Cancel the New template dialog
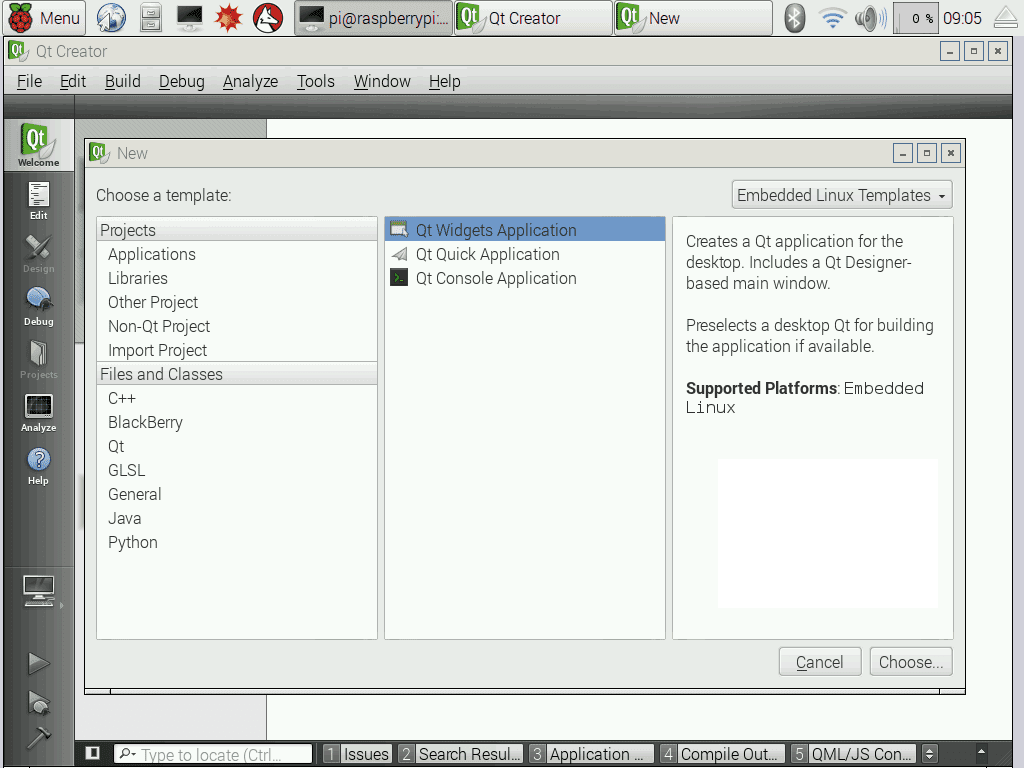The image size is (1024, 768). 819,662
